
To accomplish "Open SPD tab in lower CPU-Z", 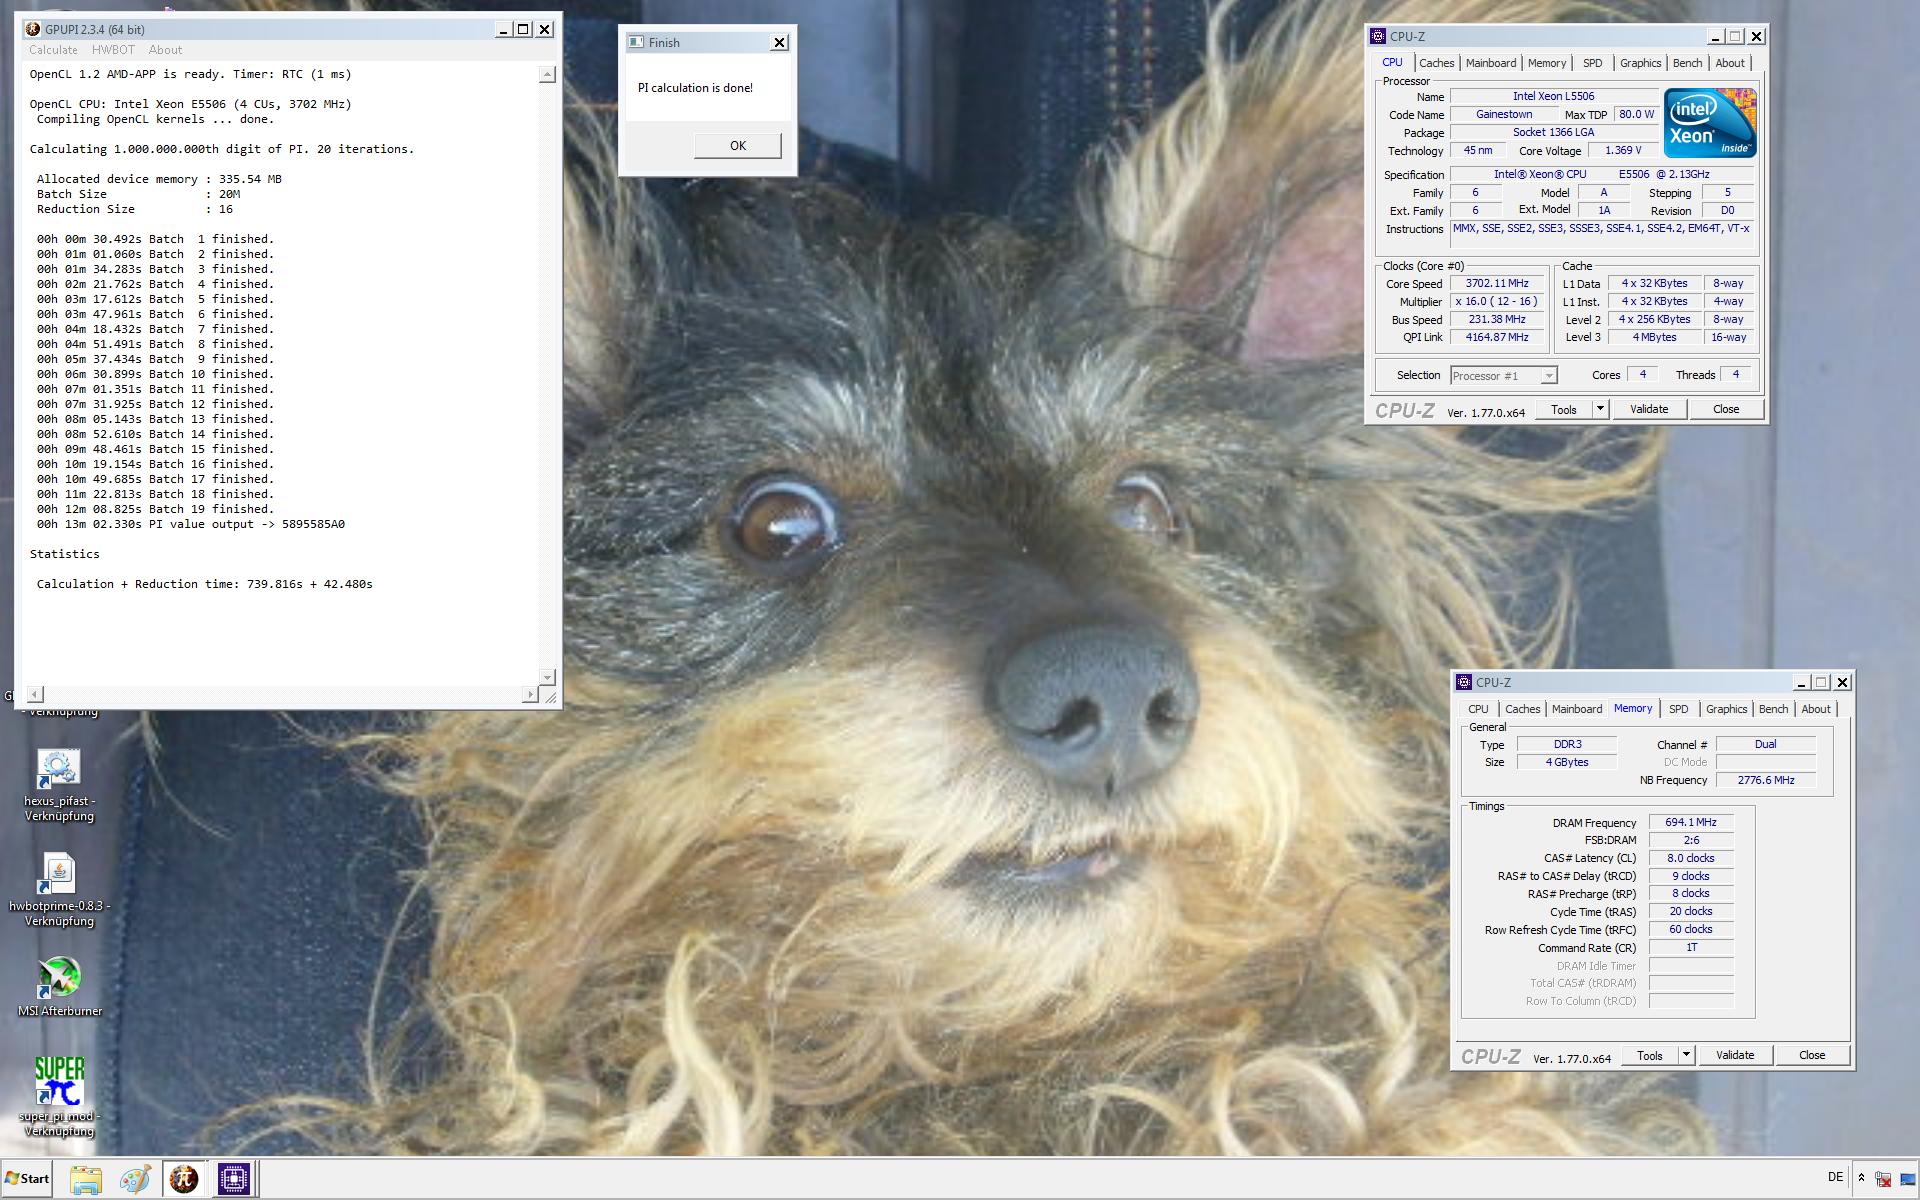I will point(1678,709).
